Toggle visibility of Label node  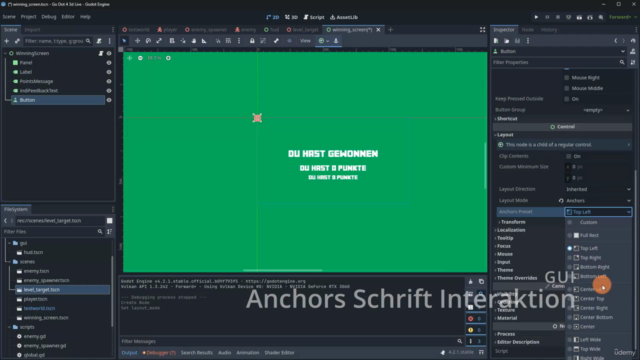pyautogui.click(x=109, y=72)
